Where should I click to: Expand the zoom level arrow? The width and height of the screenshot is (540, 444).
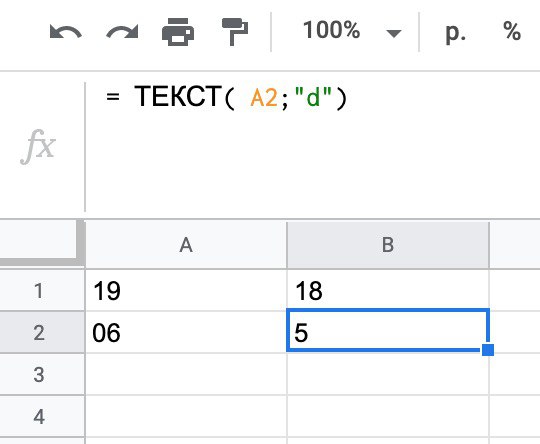tap(394, 33)
